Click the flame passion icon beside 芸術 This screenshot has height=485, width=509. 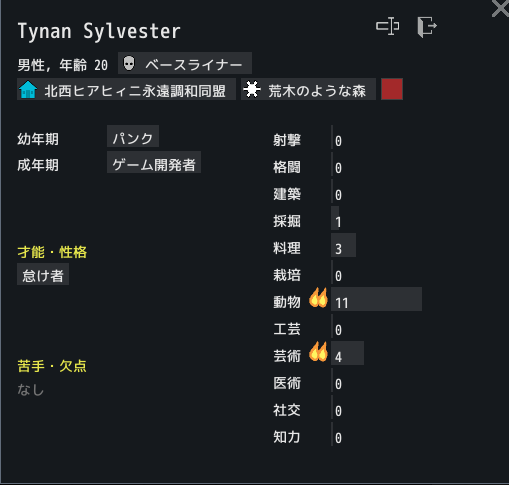coord(318,352)
